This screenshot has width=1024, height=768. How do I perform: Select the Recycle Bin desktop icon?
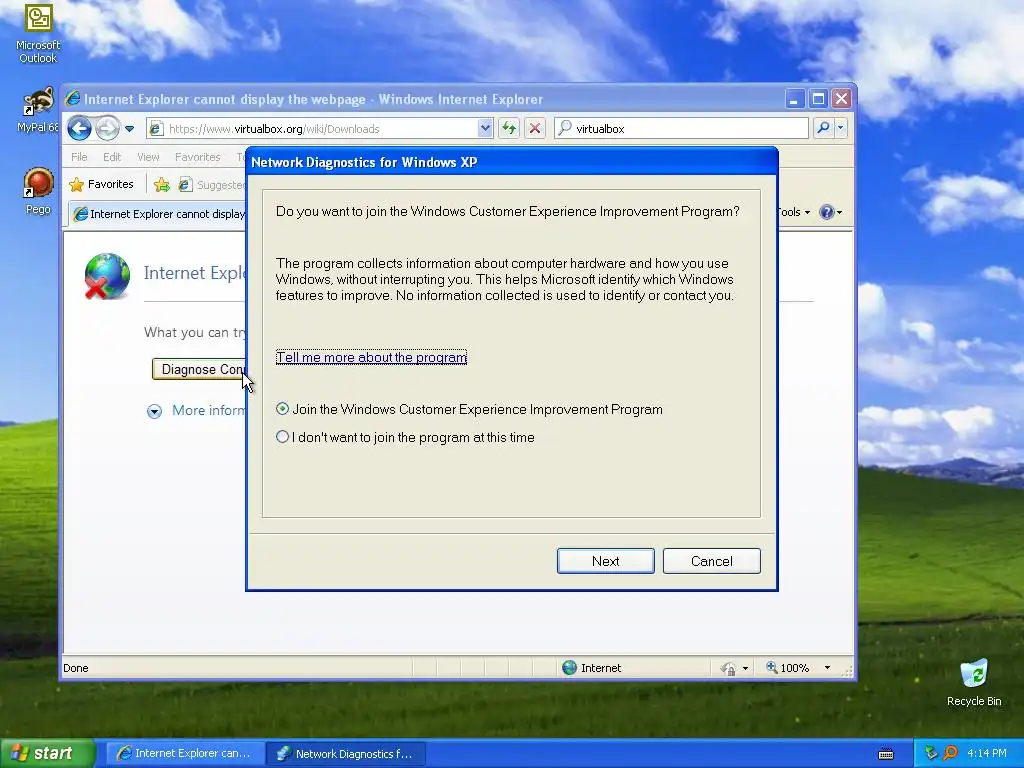tap(974, 682)
